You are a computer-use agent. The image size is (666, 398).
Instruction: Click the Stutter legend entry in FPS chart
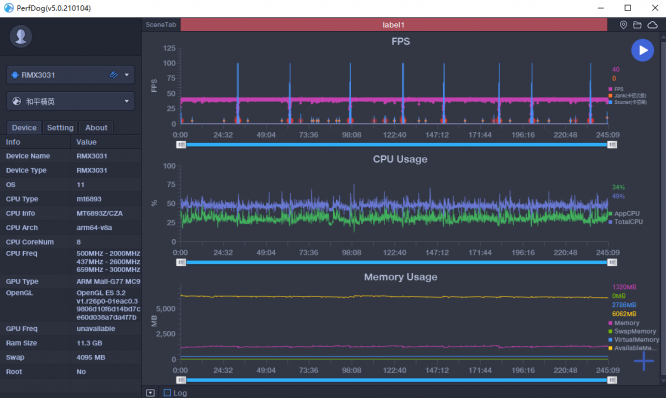point(627,102)
